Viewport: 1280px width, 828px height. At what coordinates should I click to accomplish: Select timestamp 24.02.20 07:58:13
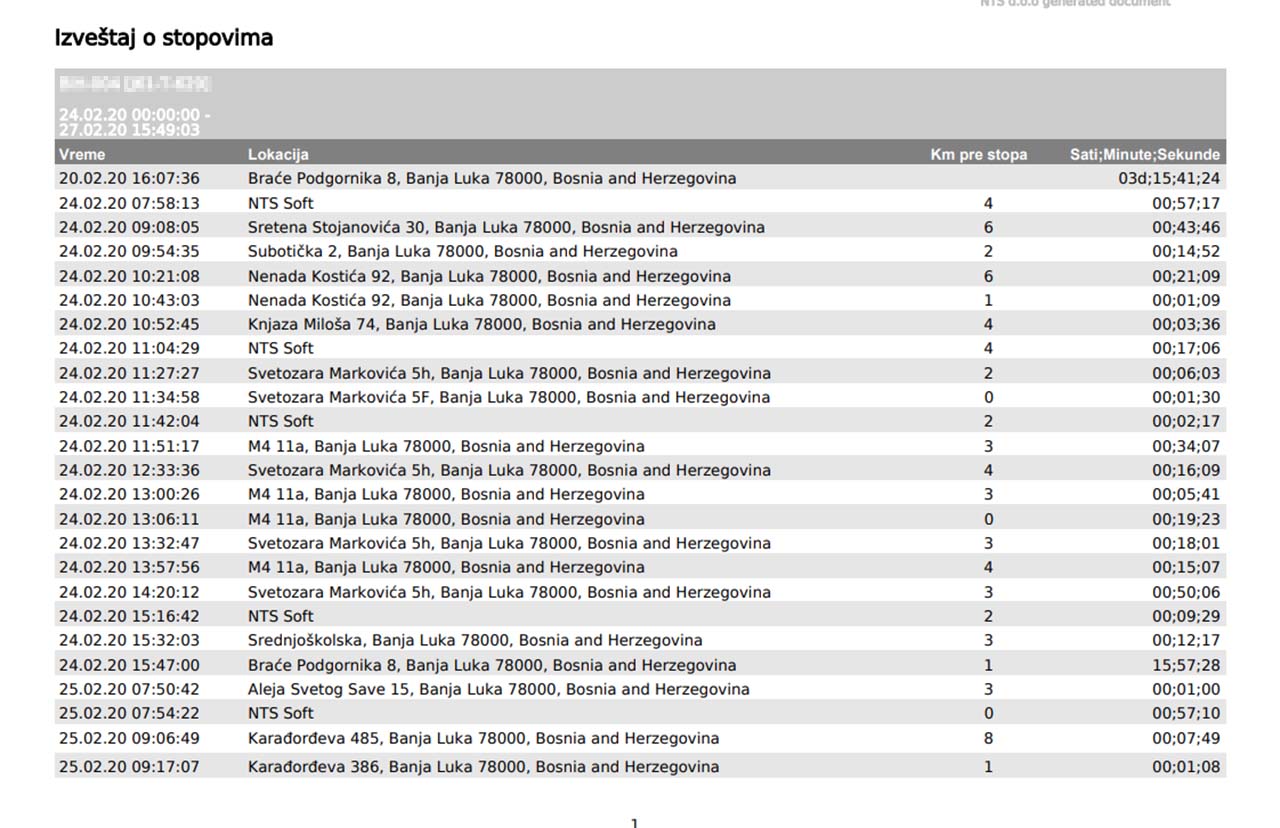coord(129,203)
